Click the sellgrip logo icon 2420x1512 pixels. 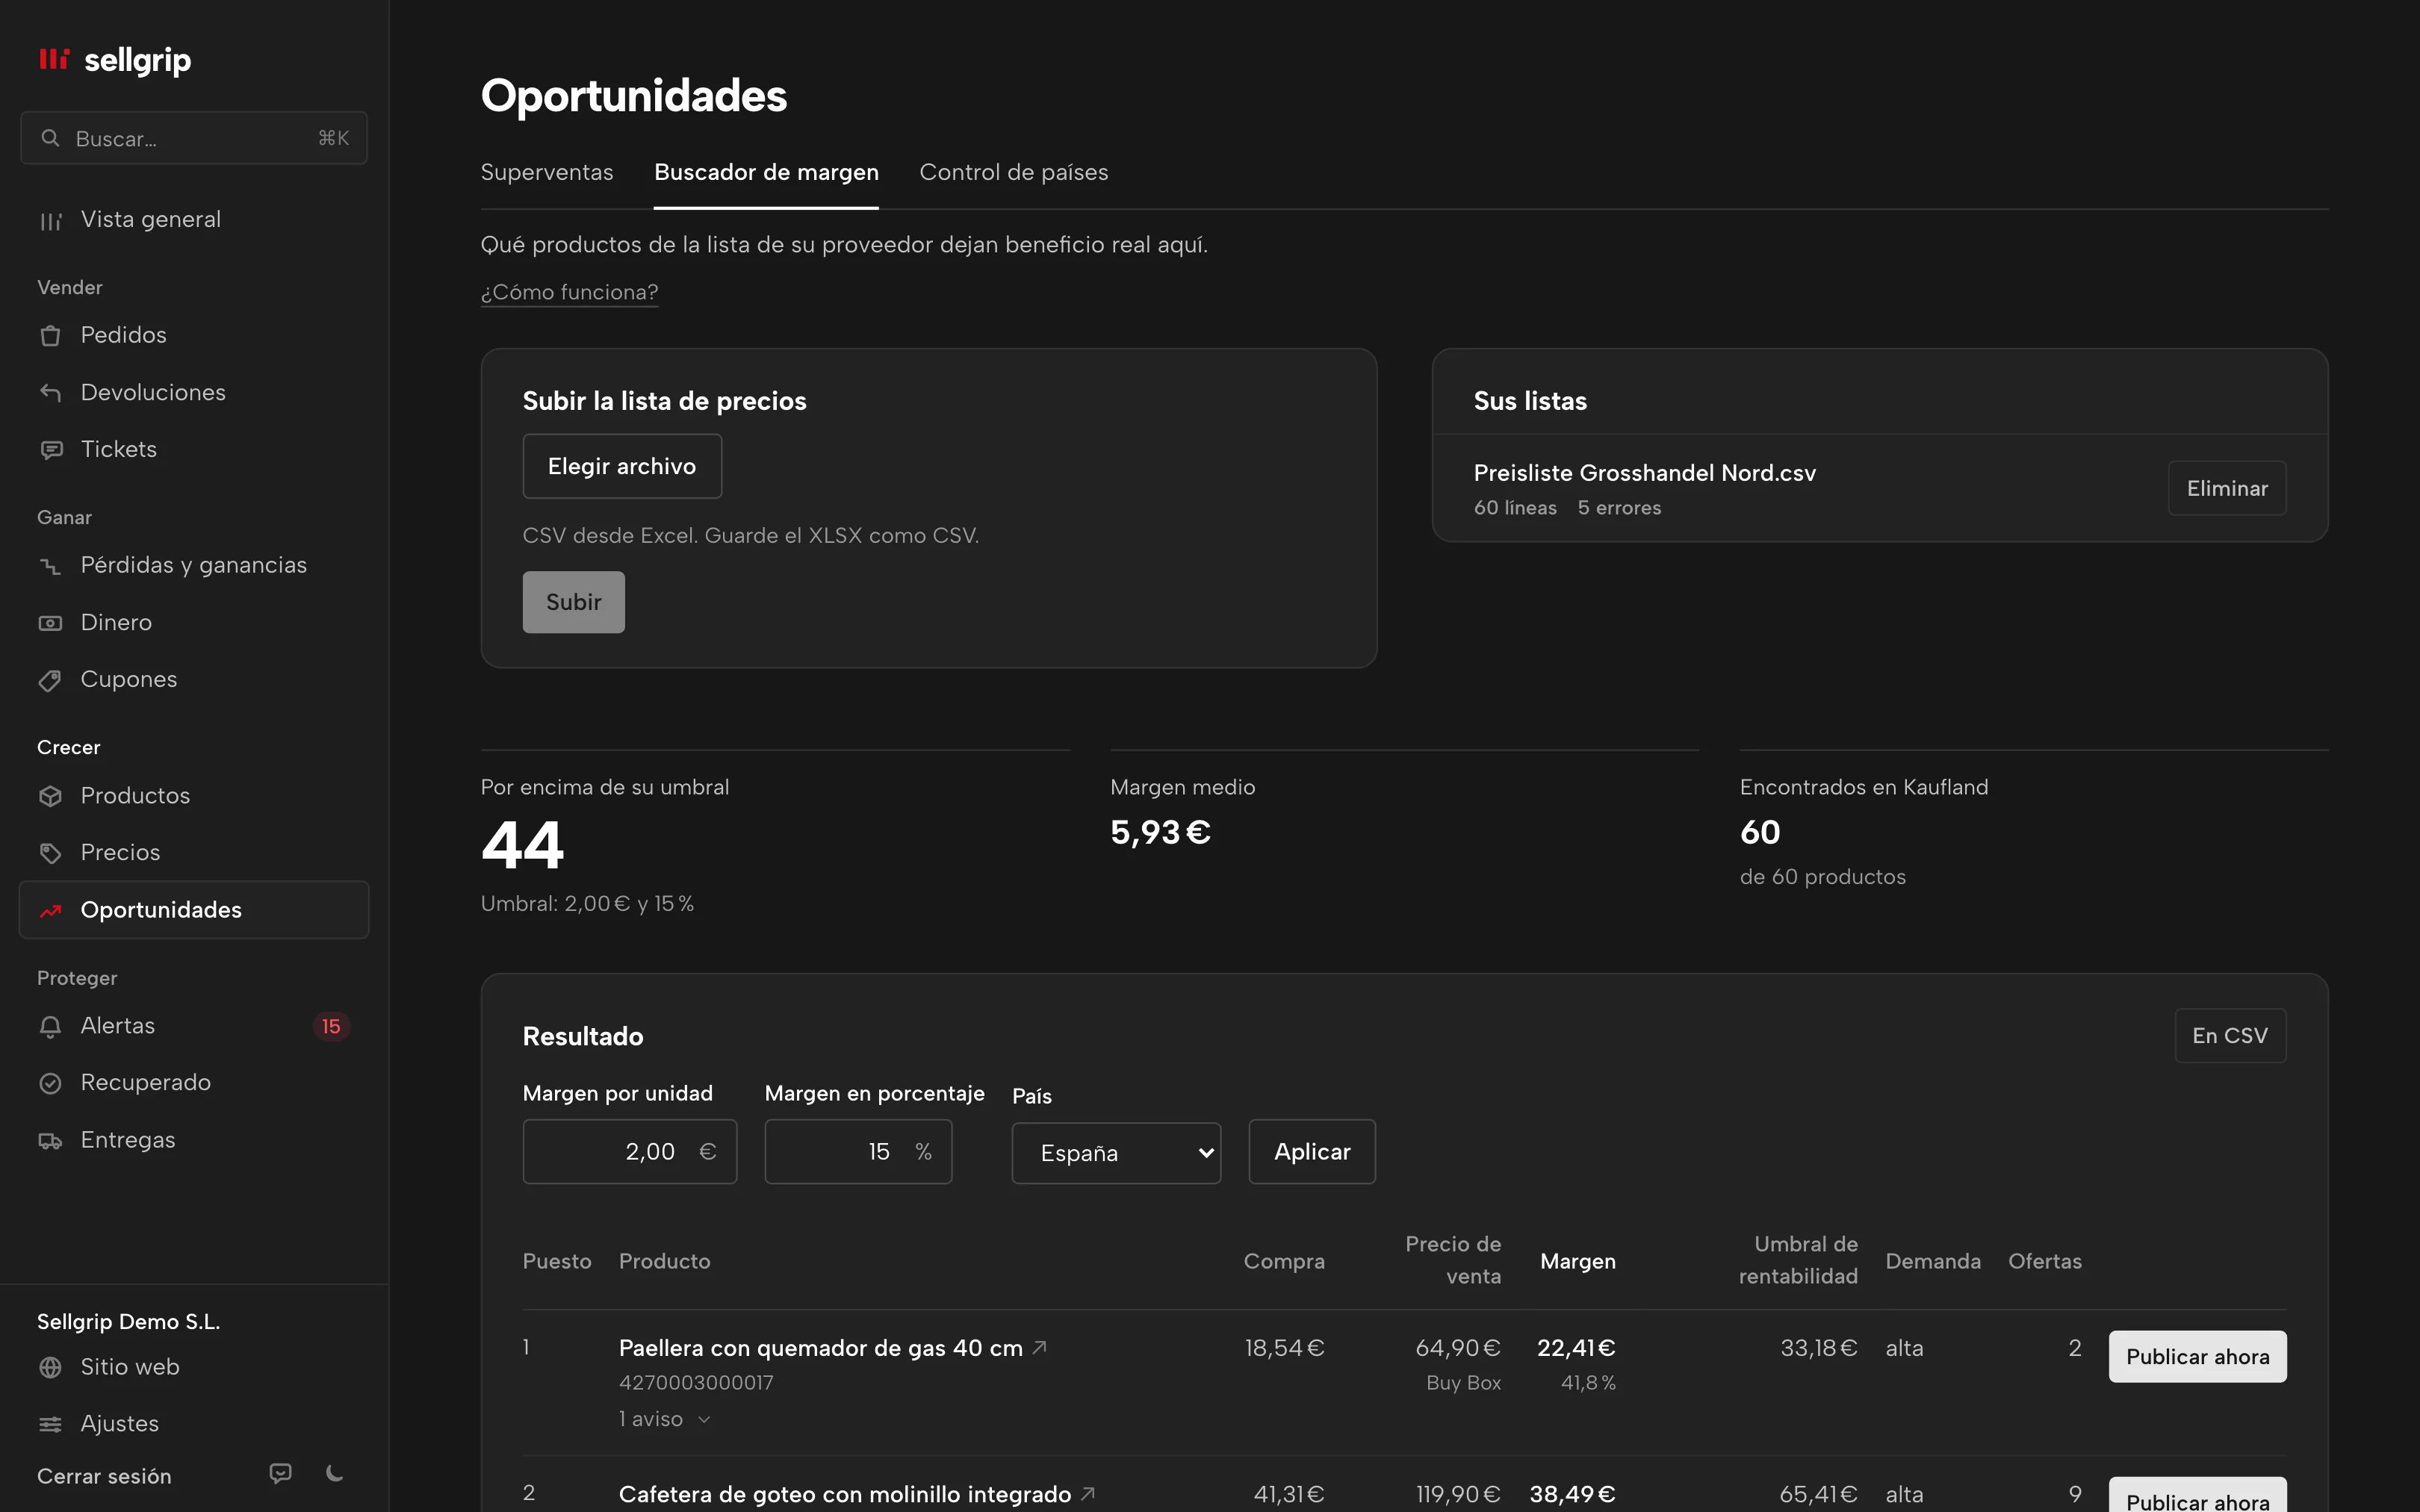[54, 60]
